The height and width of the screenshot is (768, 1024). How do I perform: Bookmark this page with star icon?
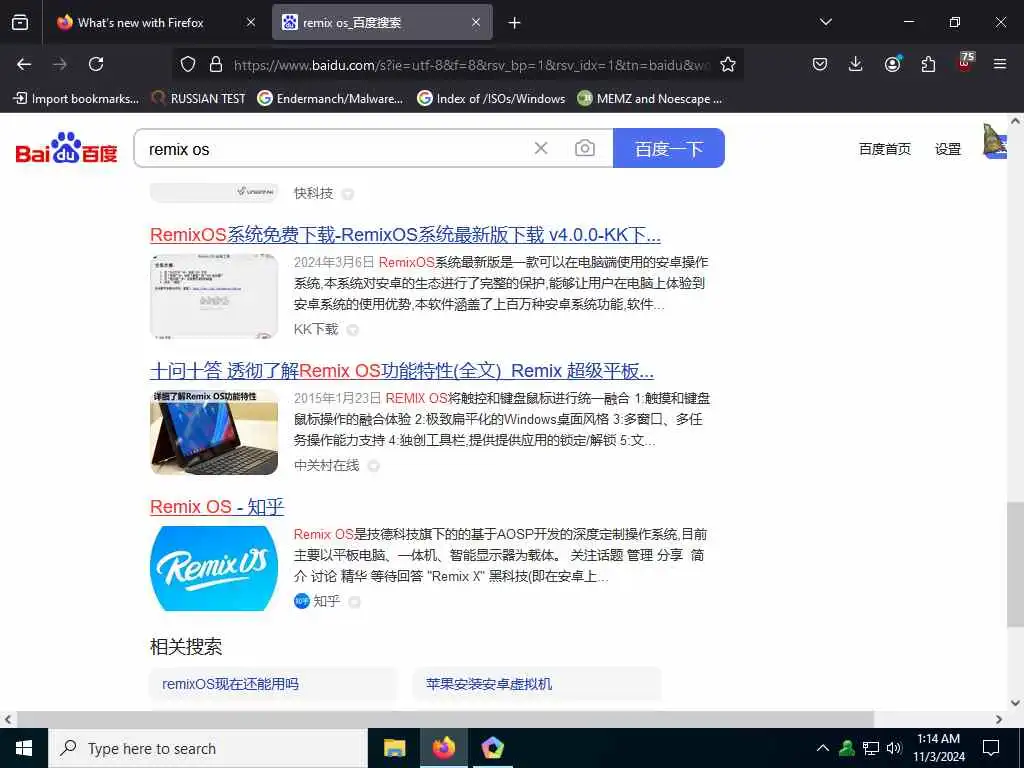tap(728, 64)
